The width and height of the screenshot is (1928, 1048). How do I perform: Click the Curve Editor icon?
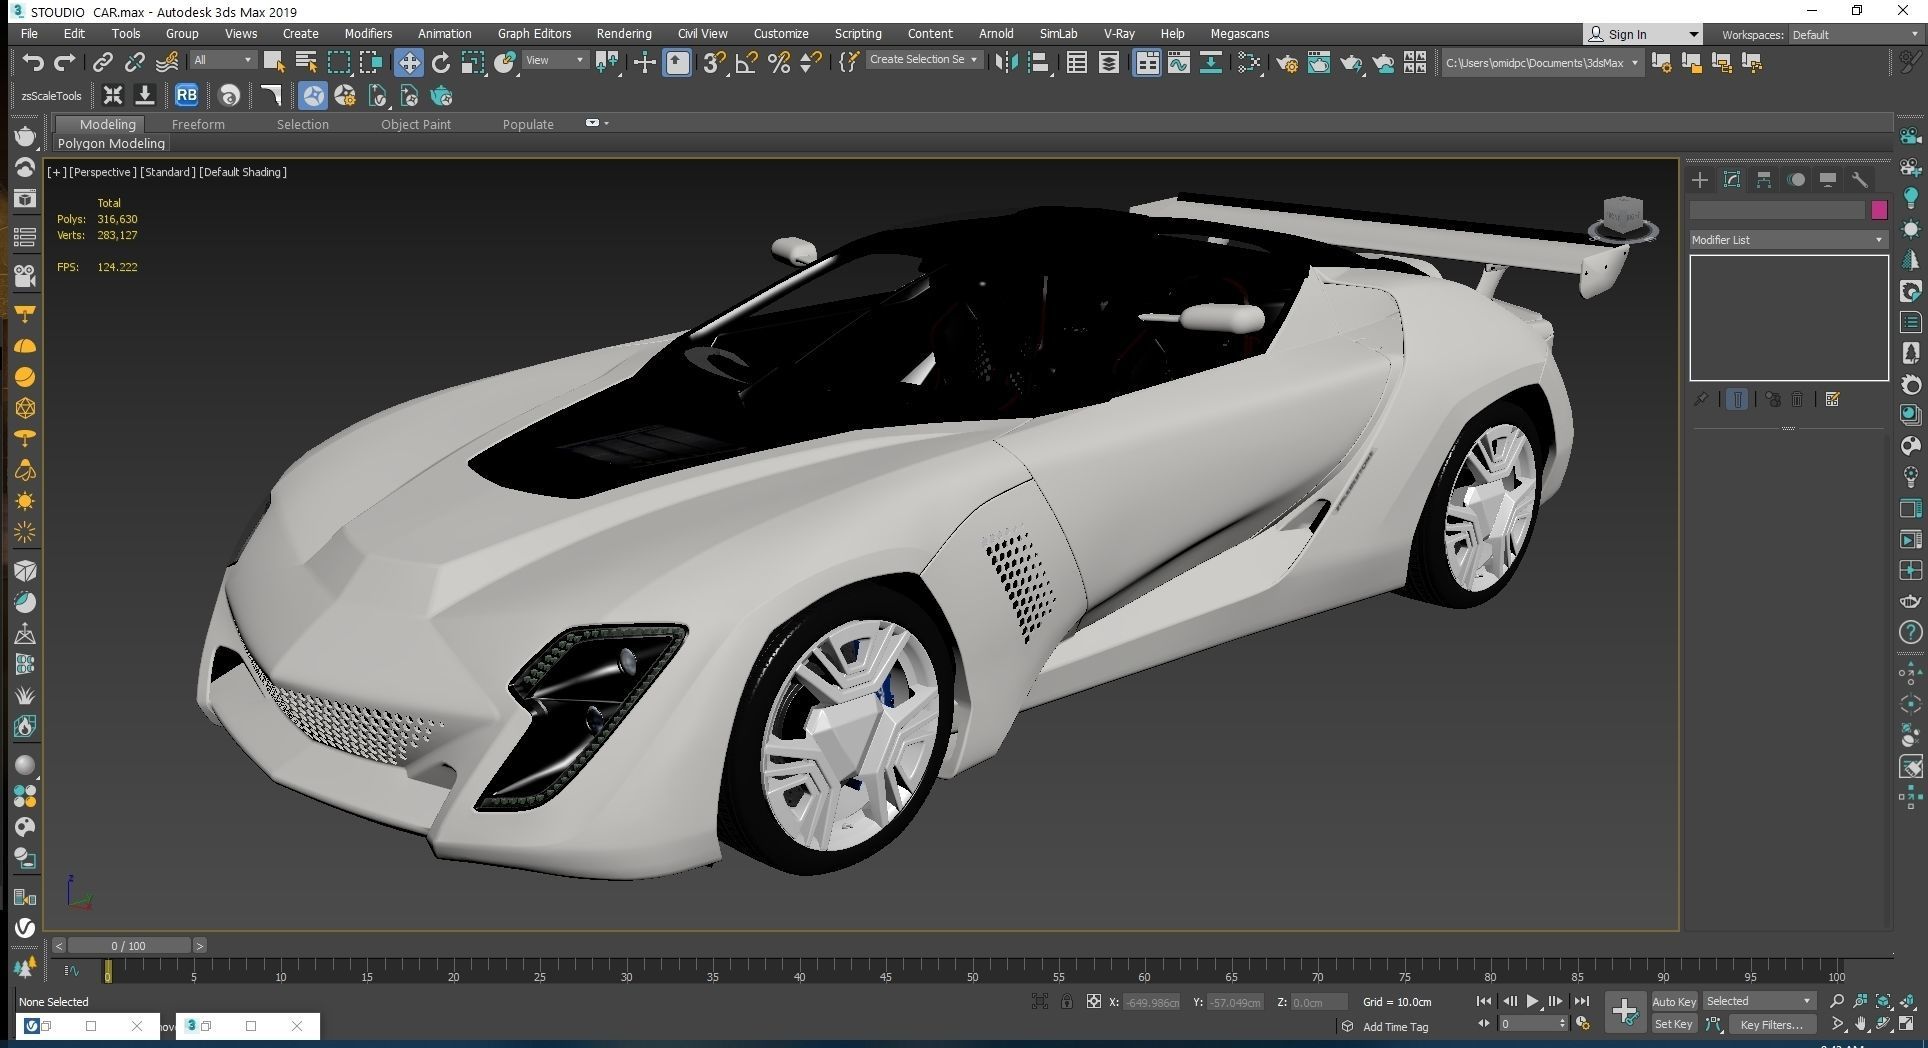1178,62
